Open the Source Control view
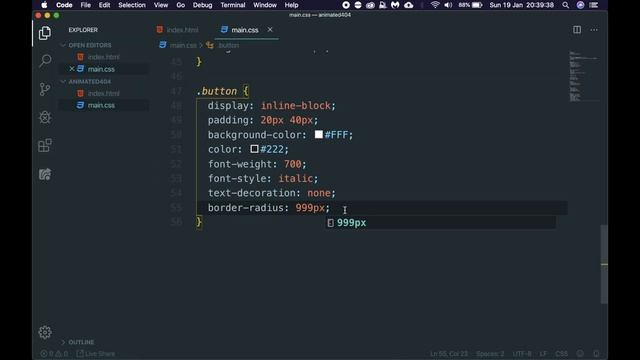Screen dimensions: 640x360 (x=45, y=89)
